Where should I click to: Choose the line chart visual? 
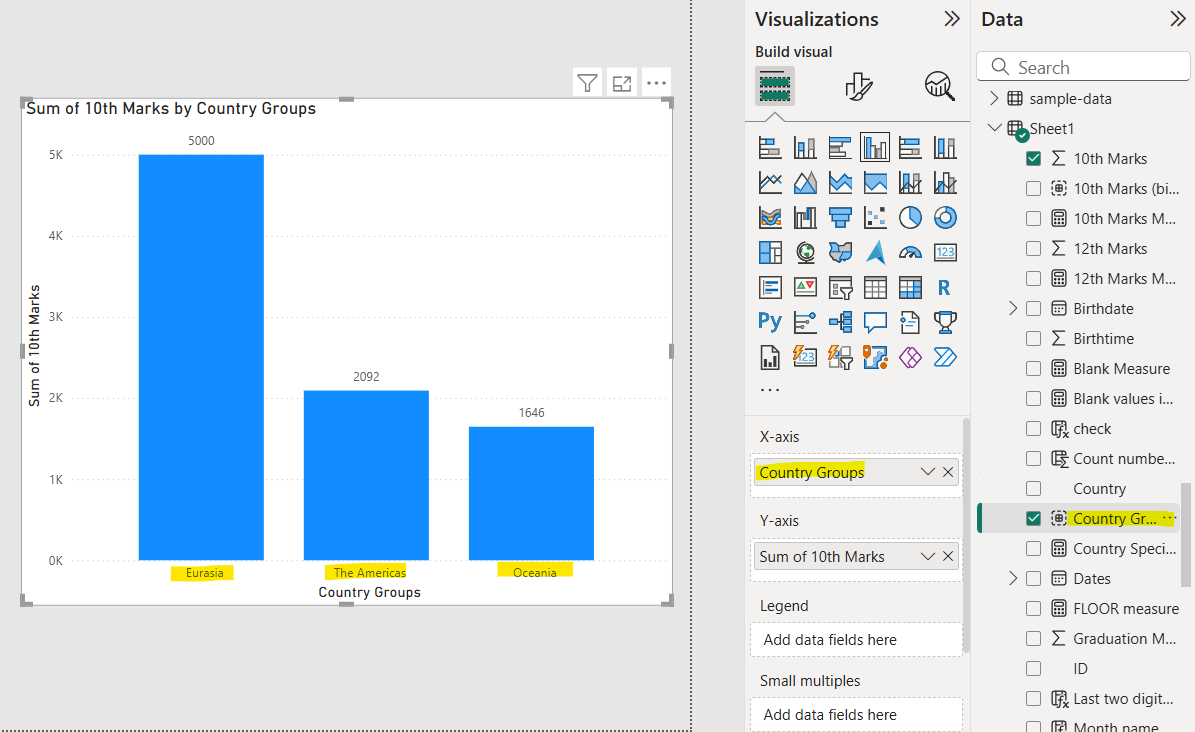tap(770, 182)
